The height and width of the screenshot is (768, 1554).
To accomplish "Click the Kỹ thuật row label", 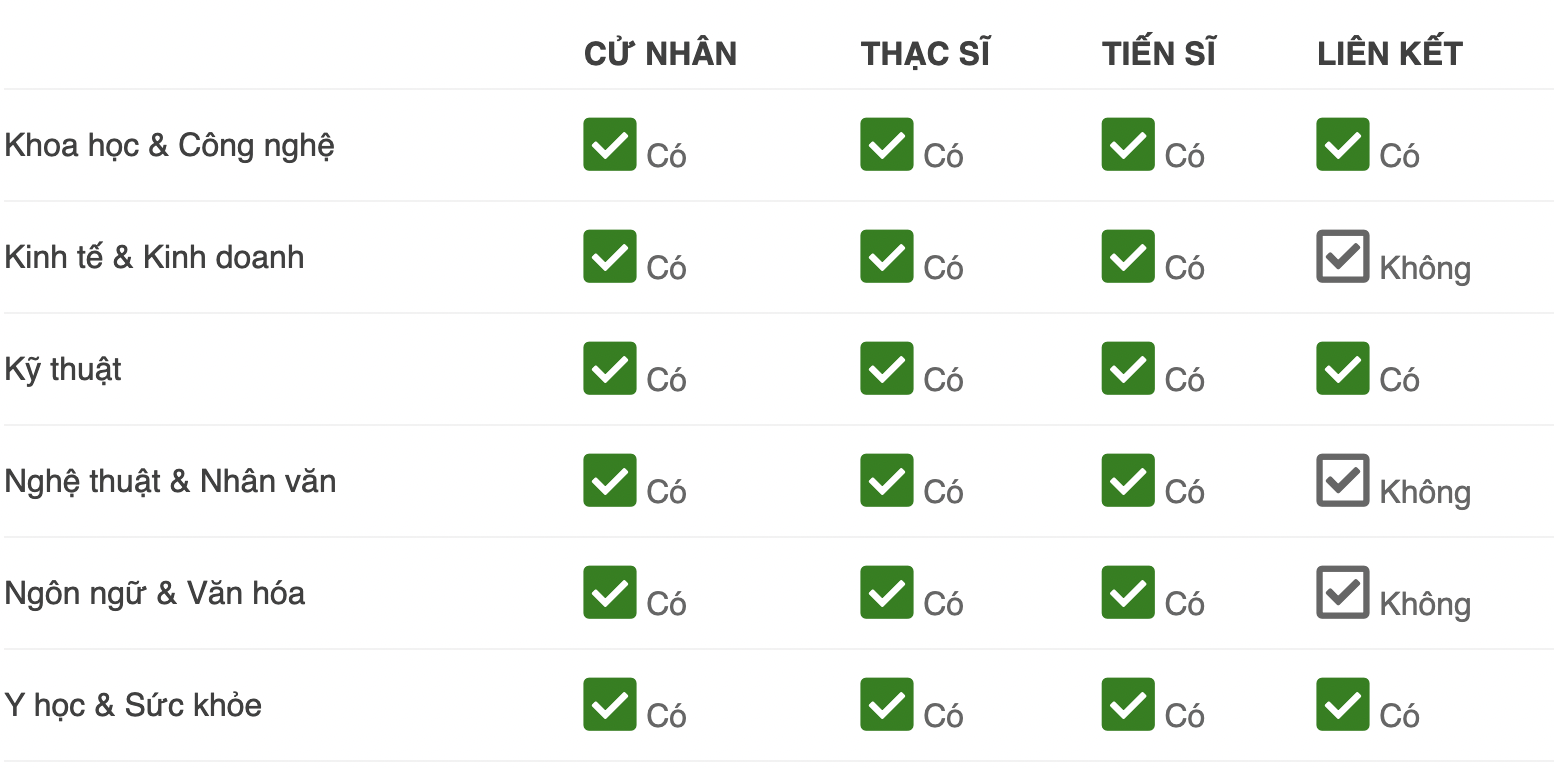I will [63, 370].
